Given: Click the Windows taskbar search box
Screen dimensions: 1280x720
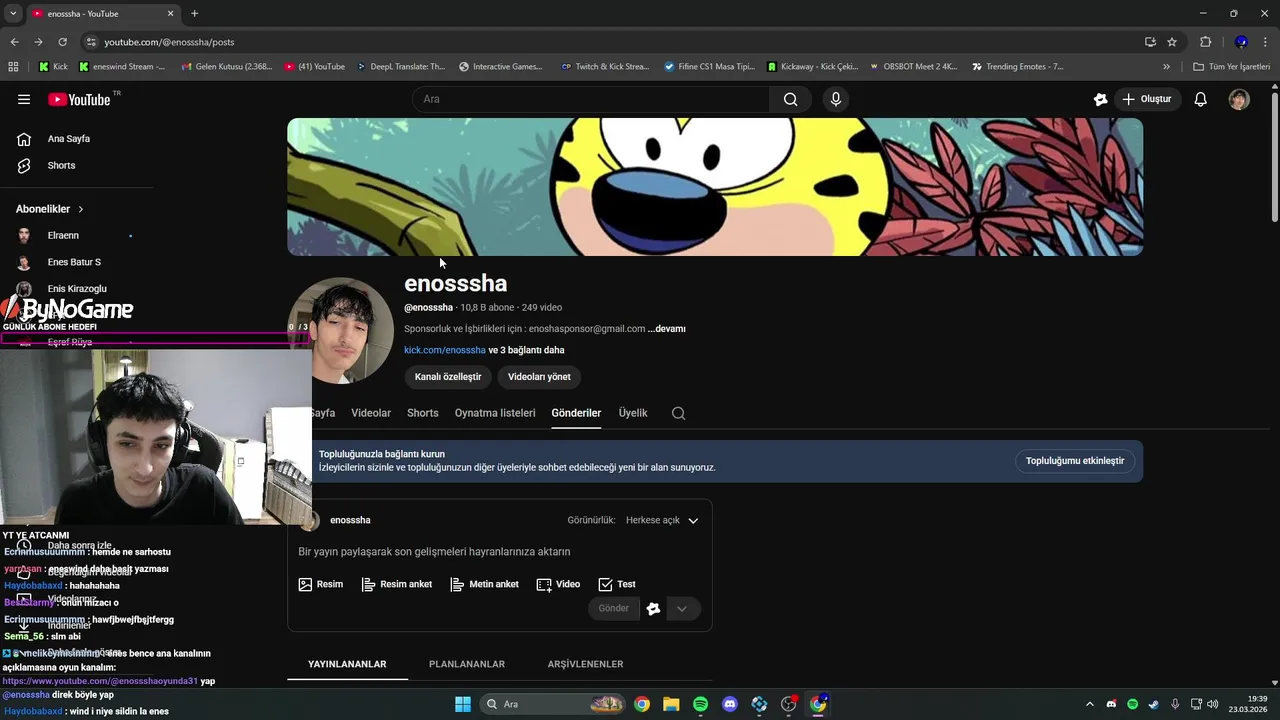Looking at the screenshot, I should click(552, 704).
